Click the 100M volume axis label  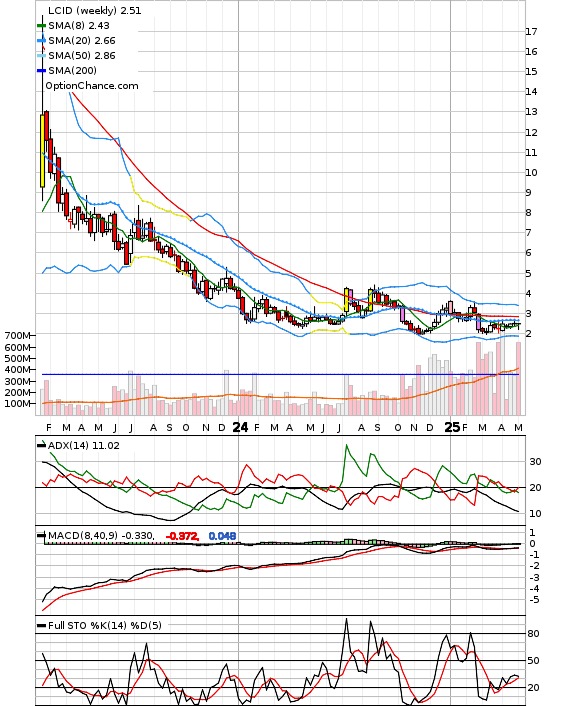pos(18,404)
